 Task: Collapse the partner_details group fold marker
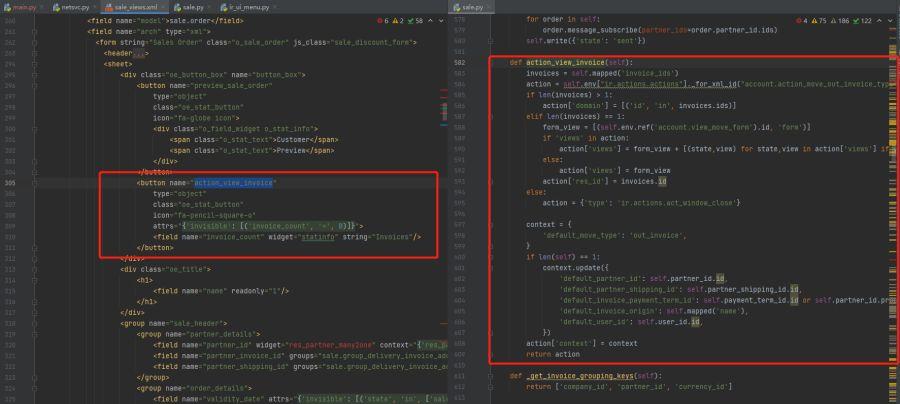pos(34,334)
